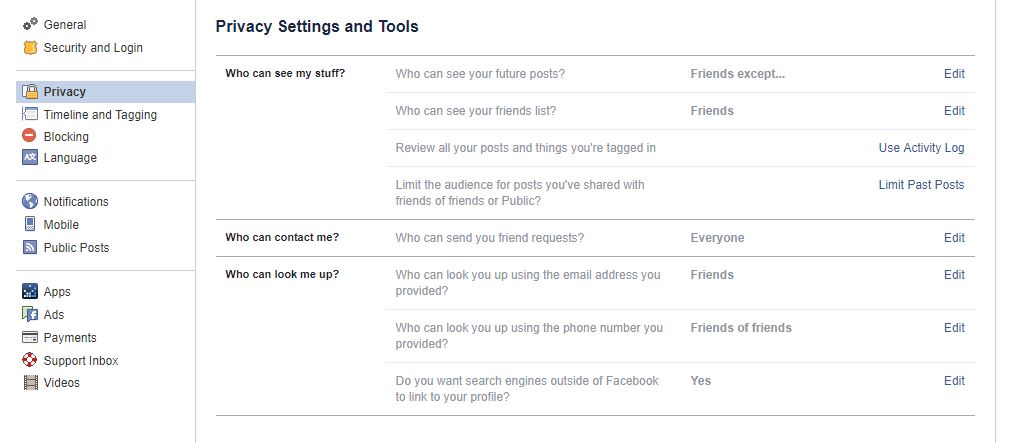Click the Public Posts RSS icon
Viewport: 1020px width, 443px height.
(x=30, y=247)
